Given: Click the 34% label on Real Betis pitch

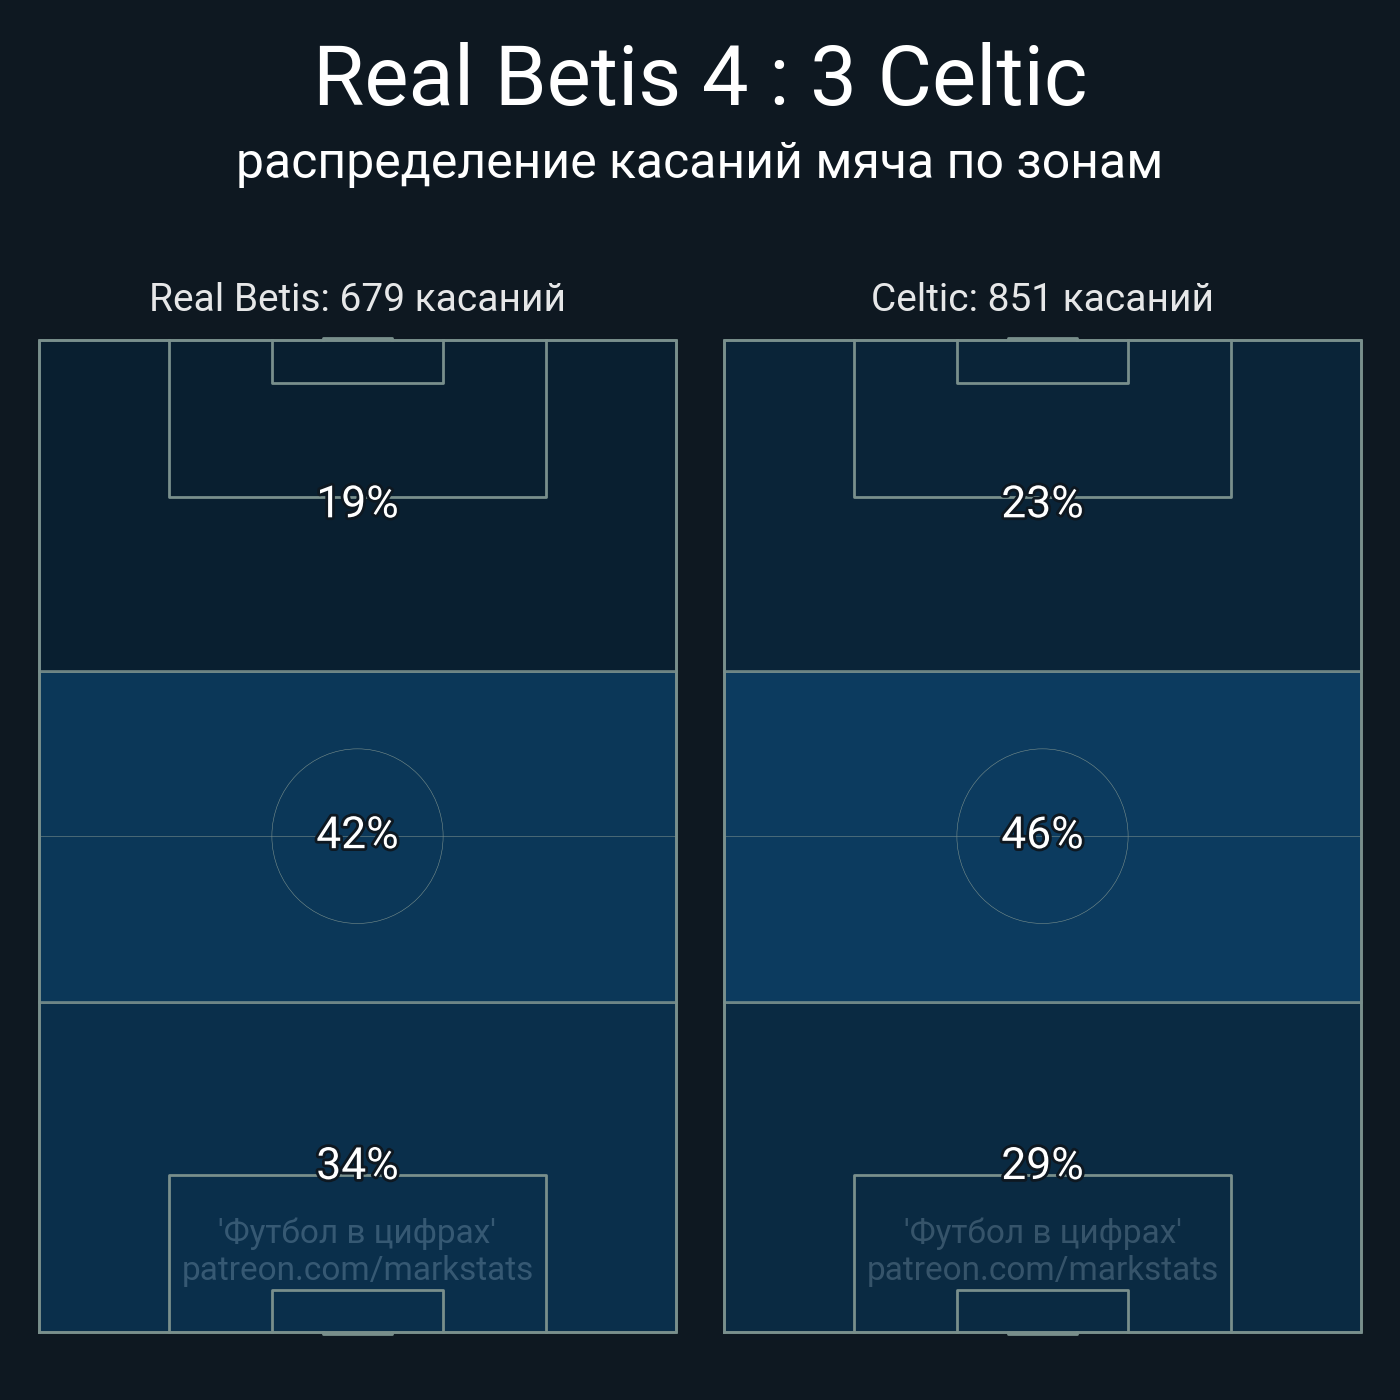Looking at the screenshot, I should coord(357,1164).
